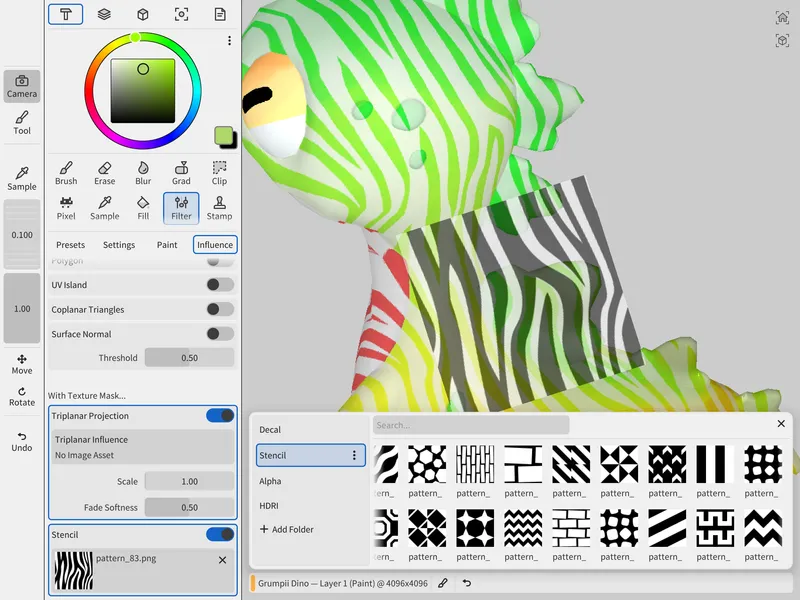Image resolution: width=800 pixels, height=600 pixels.
Task: Select the Erase tool
Action: click(x=105, y=173)
